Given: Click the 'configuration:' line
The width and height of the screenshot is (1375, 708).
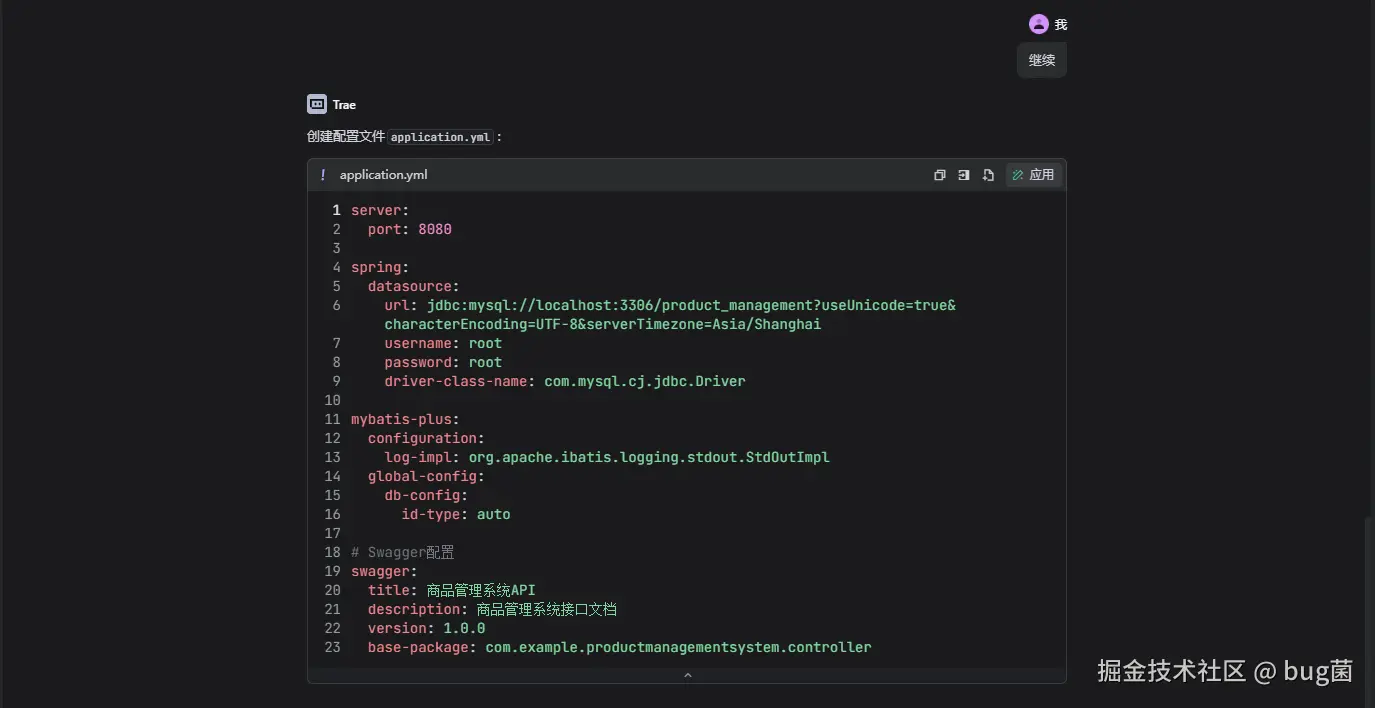Looking at the screenshot, I should [426, 438].
